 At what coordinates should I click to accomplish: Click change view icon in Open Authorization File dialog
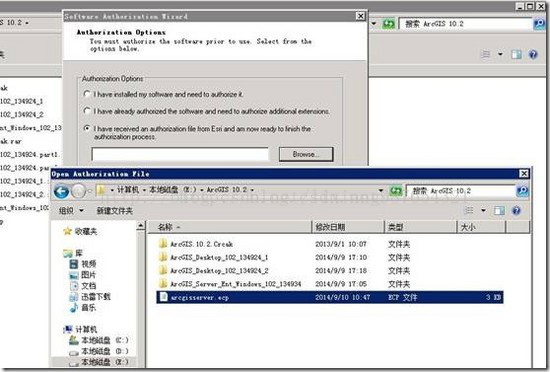point(469,210)
